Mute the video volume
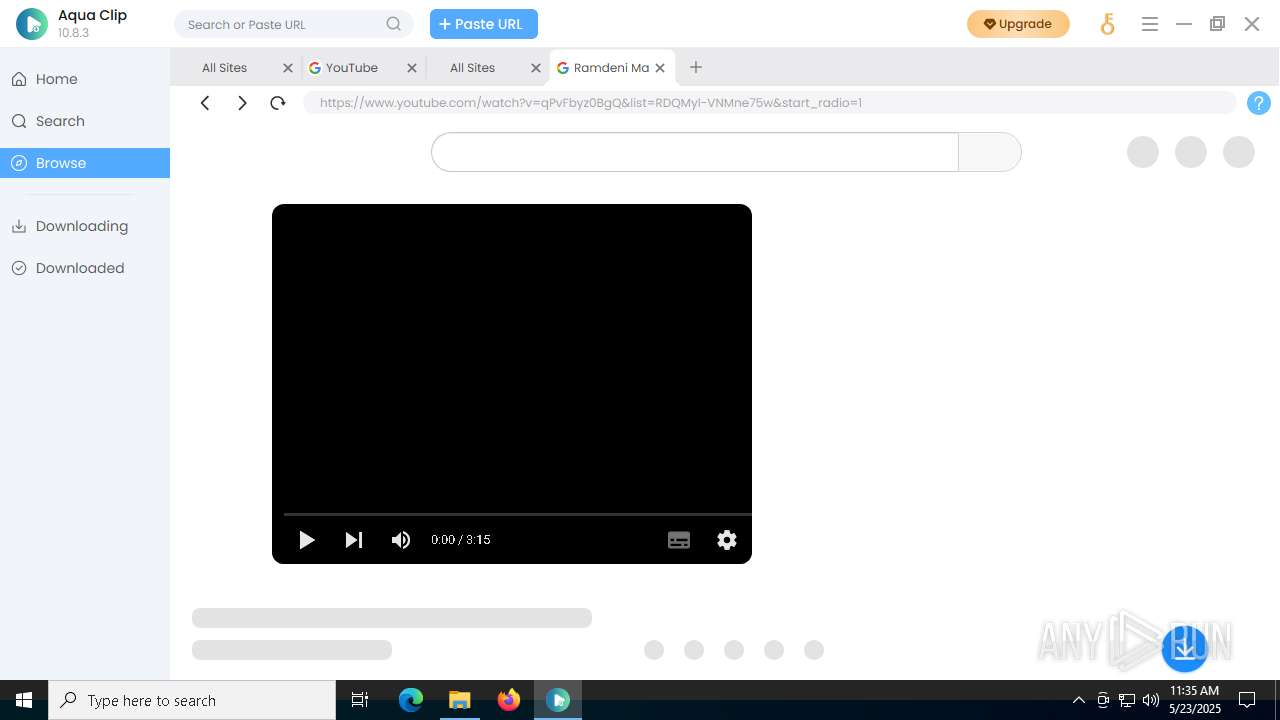This screenshot has width=1280, height=720. [401, 540]
